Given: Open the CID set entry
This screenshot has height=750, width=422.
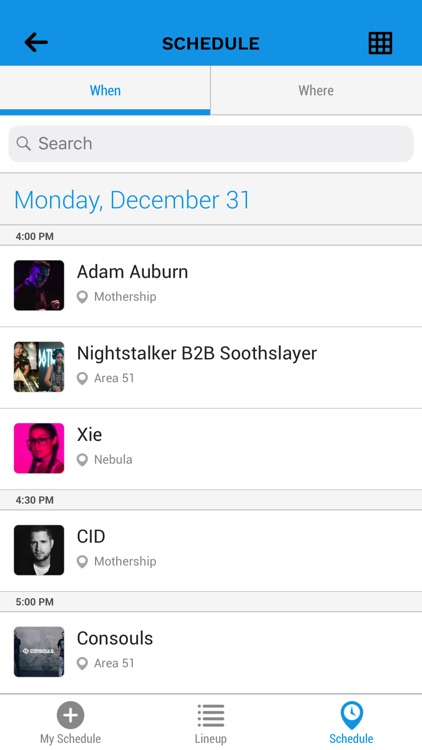Looking at the screenshot, I should (x=211, y=551).
